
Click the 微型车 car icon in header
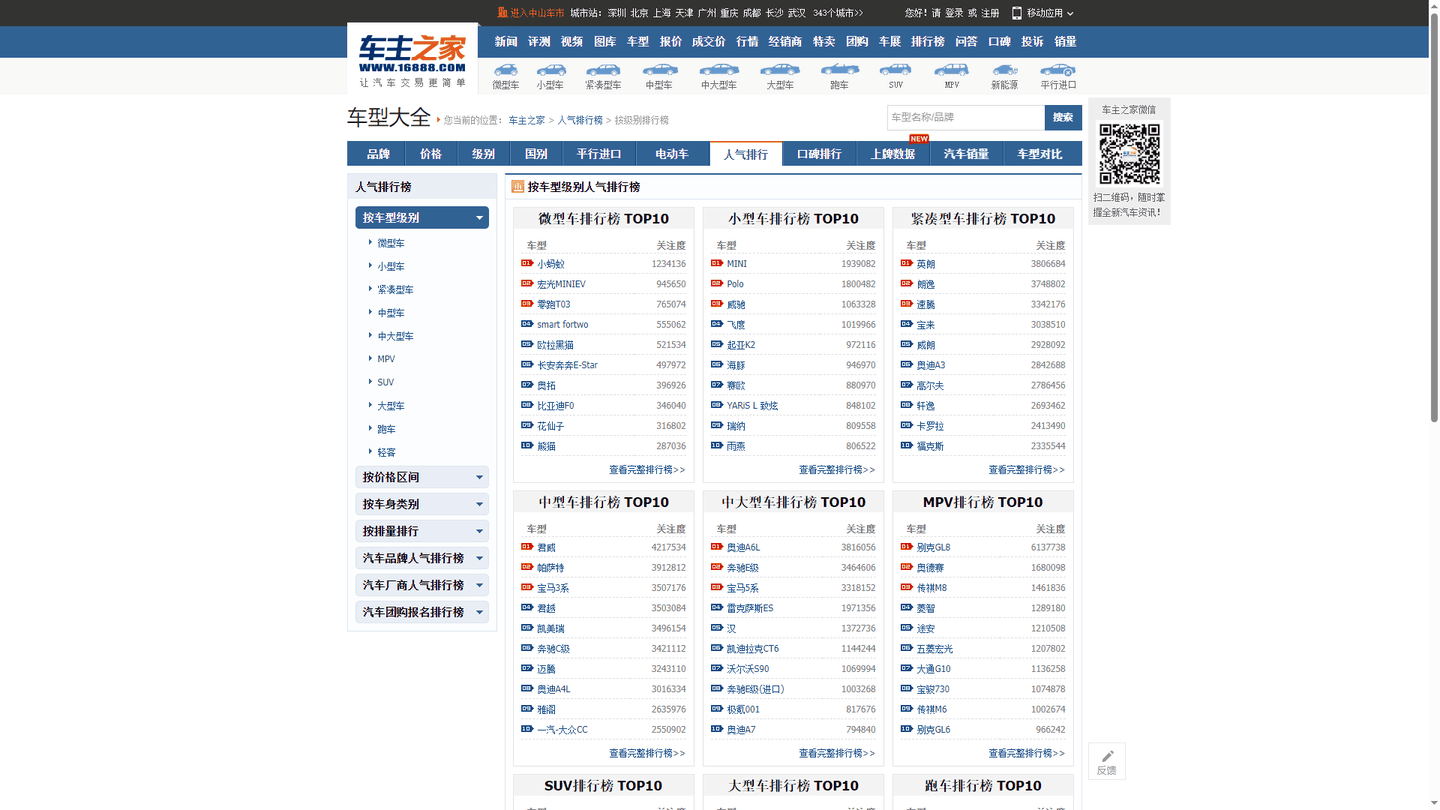coord(506,70)
